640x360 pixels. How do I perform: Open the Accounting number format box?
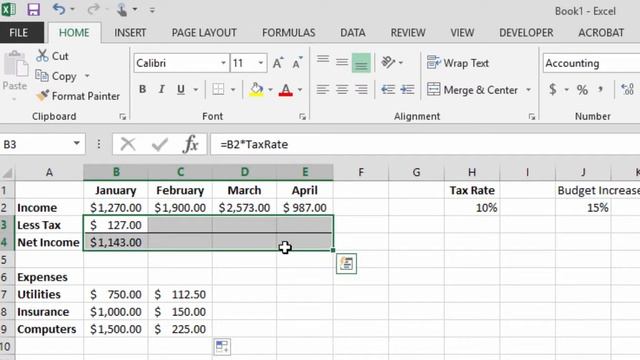(591, 63)
